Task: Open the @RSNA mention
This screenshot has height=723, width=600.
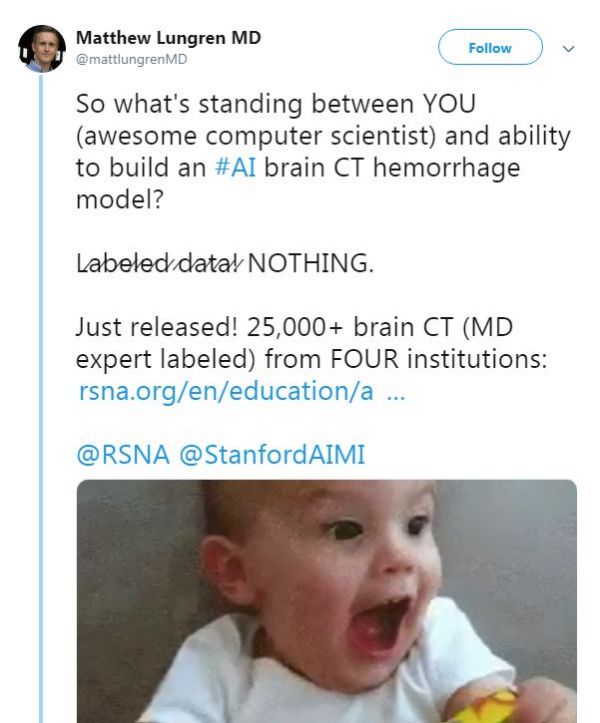Action: 122,455
